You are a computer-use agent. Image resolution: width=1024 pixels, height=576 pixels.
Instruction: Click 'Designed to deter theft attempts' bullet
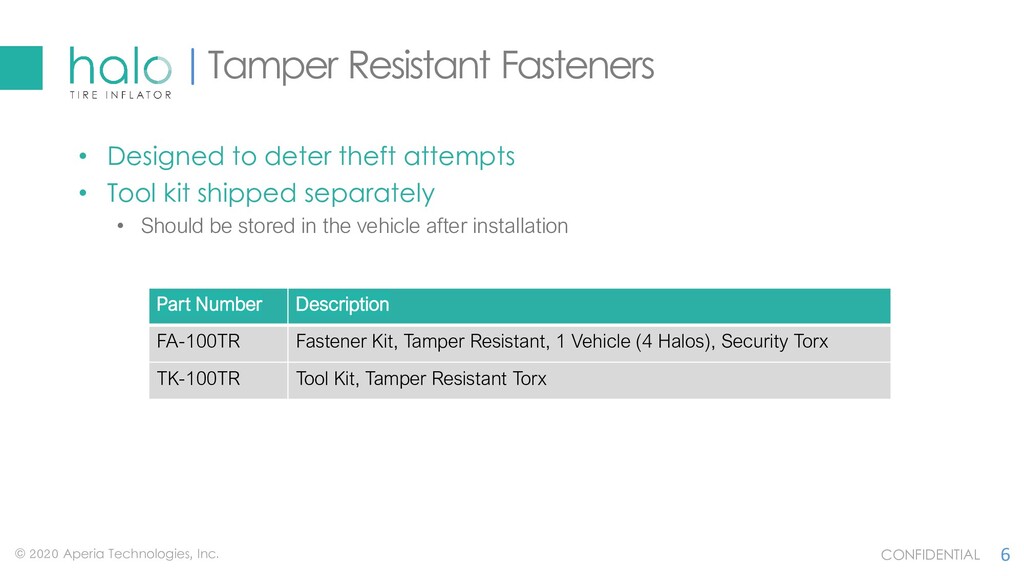coord(311,157)
